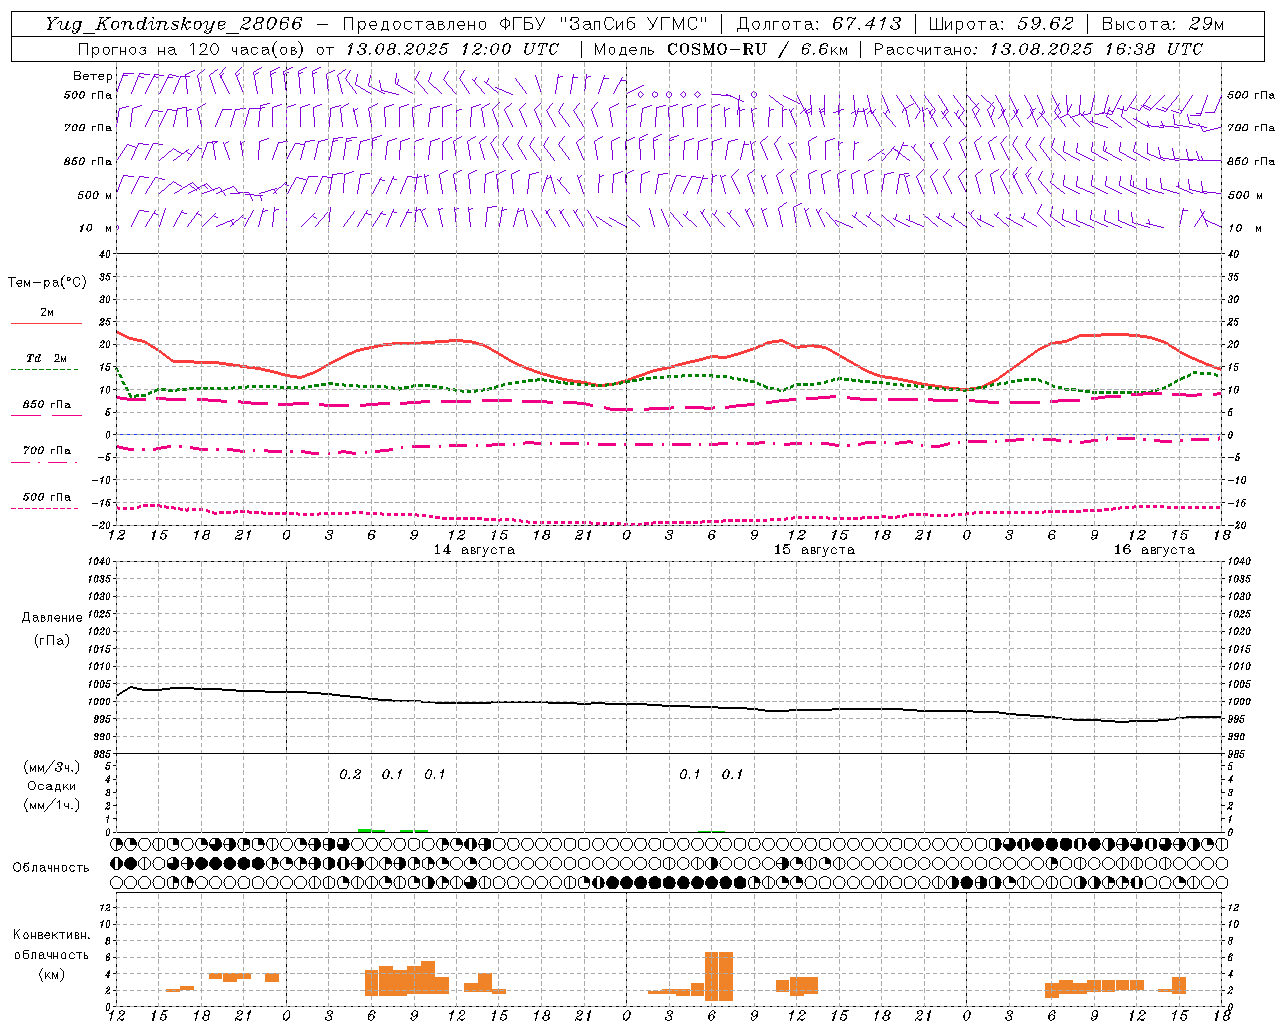Click the 'Долгота: 67.413' longitude value
This screenshot has width=1280, height=1024.
click(x=818, y=24)
